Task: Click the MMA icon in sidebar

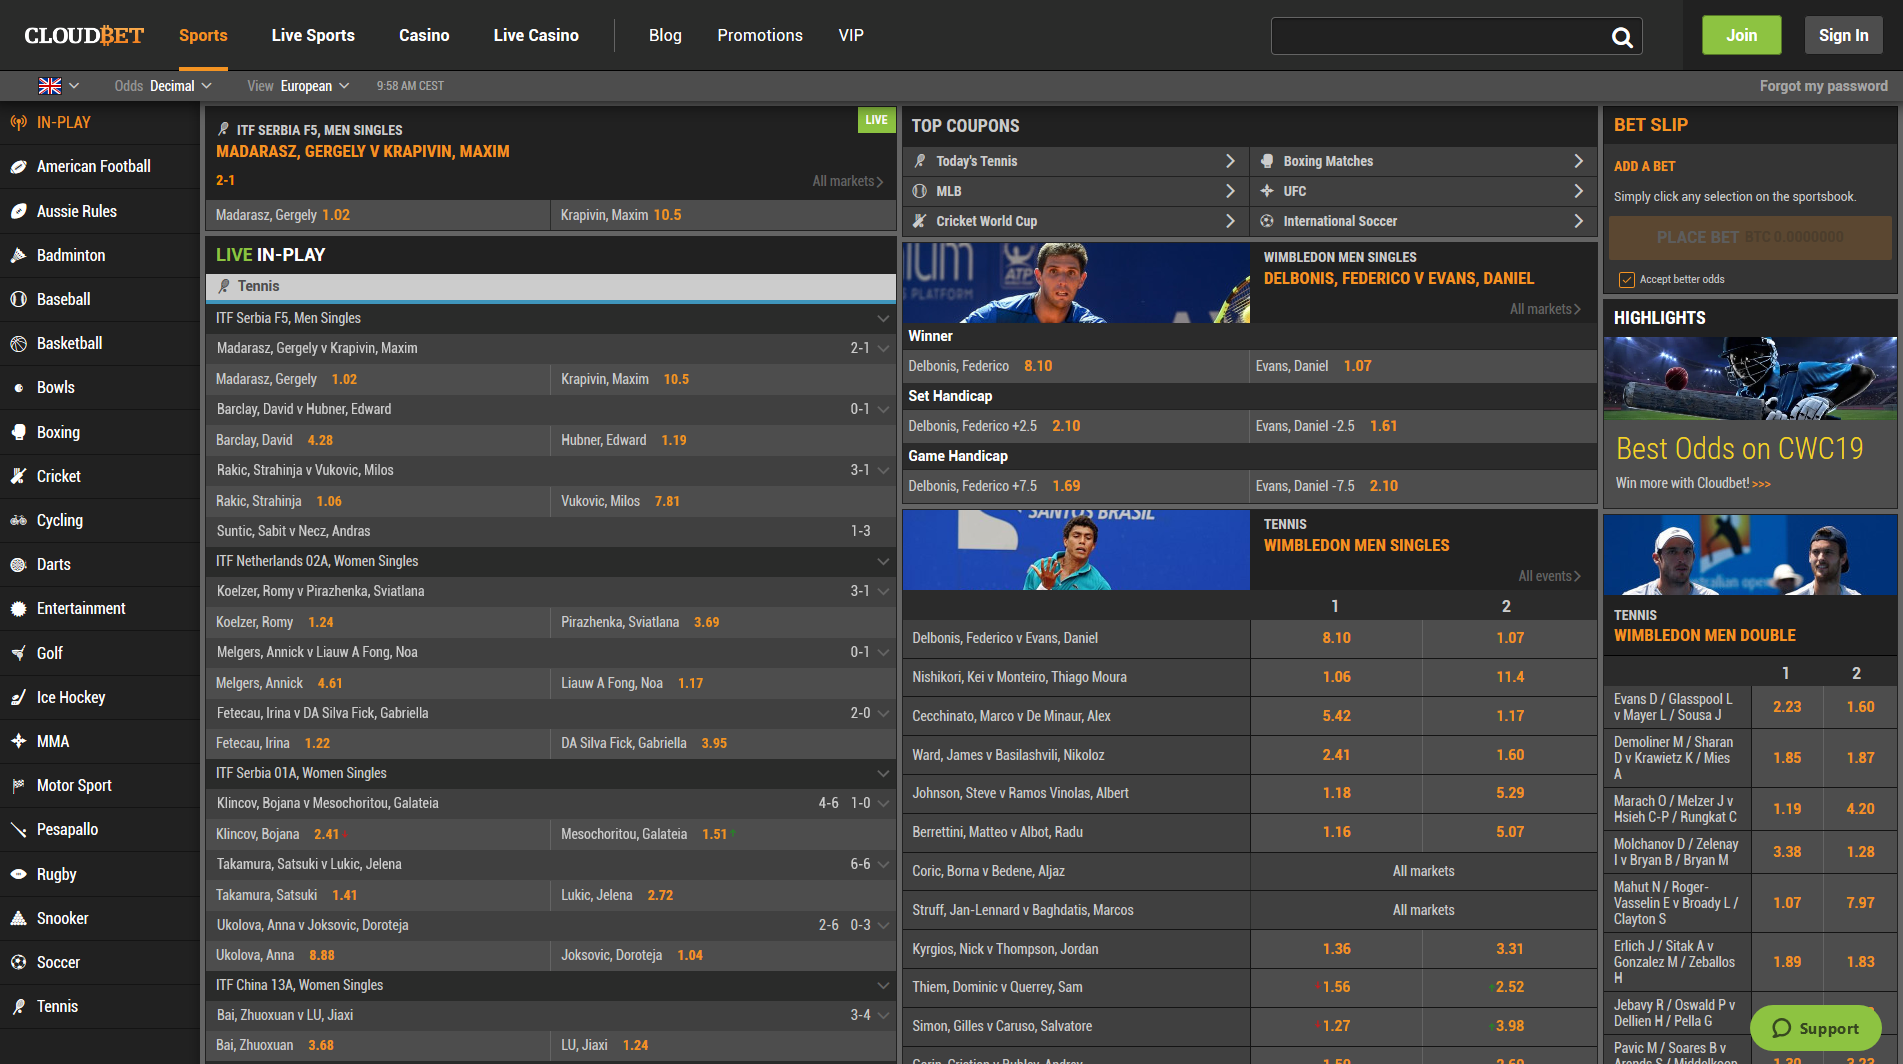Action: (x=18, y=741)
